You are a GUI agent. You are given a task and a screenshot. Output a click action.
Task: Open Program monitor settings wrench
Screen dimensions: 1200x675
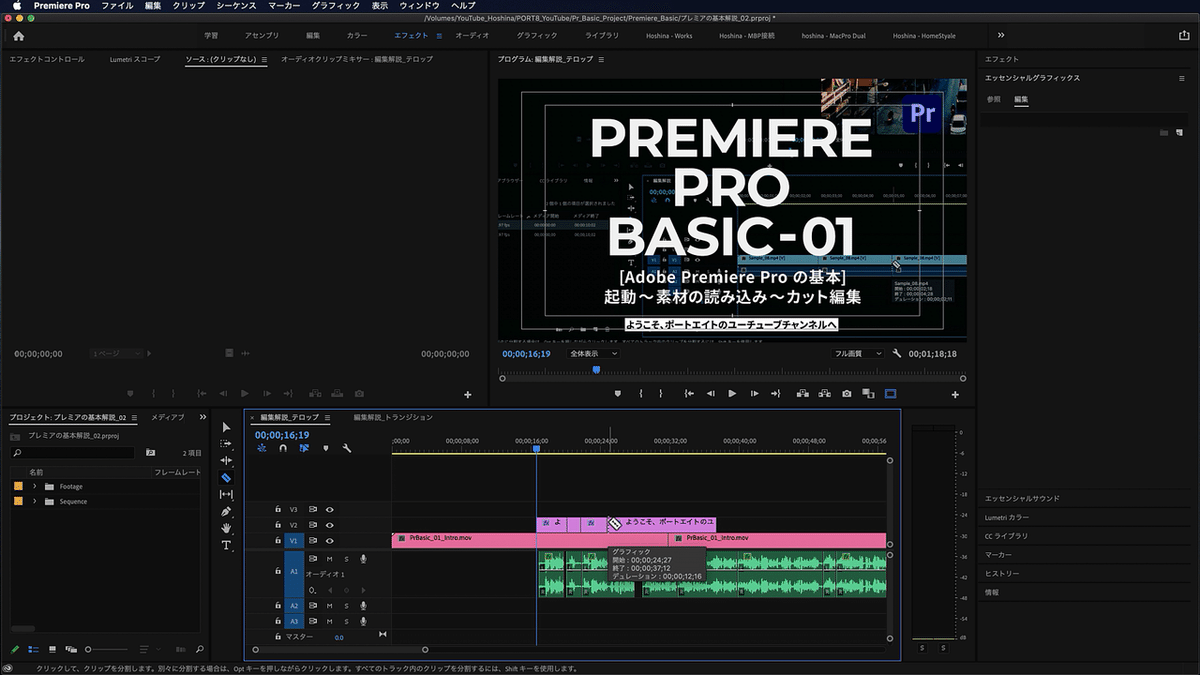pos(897,353)
